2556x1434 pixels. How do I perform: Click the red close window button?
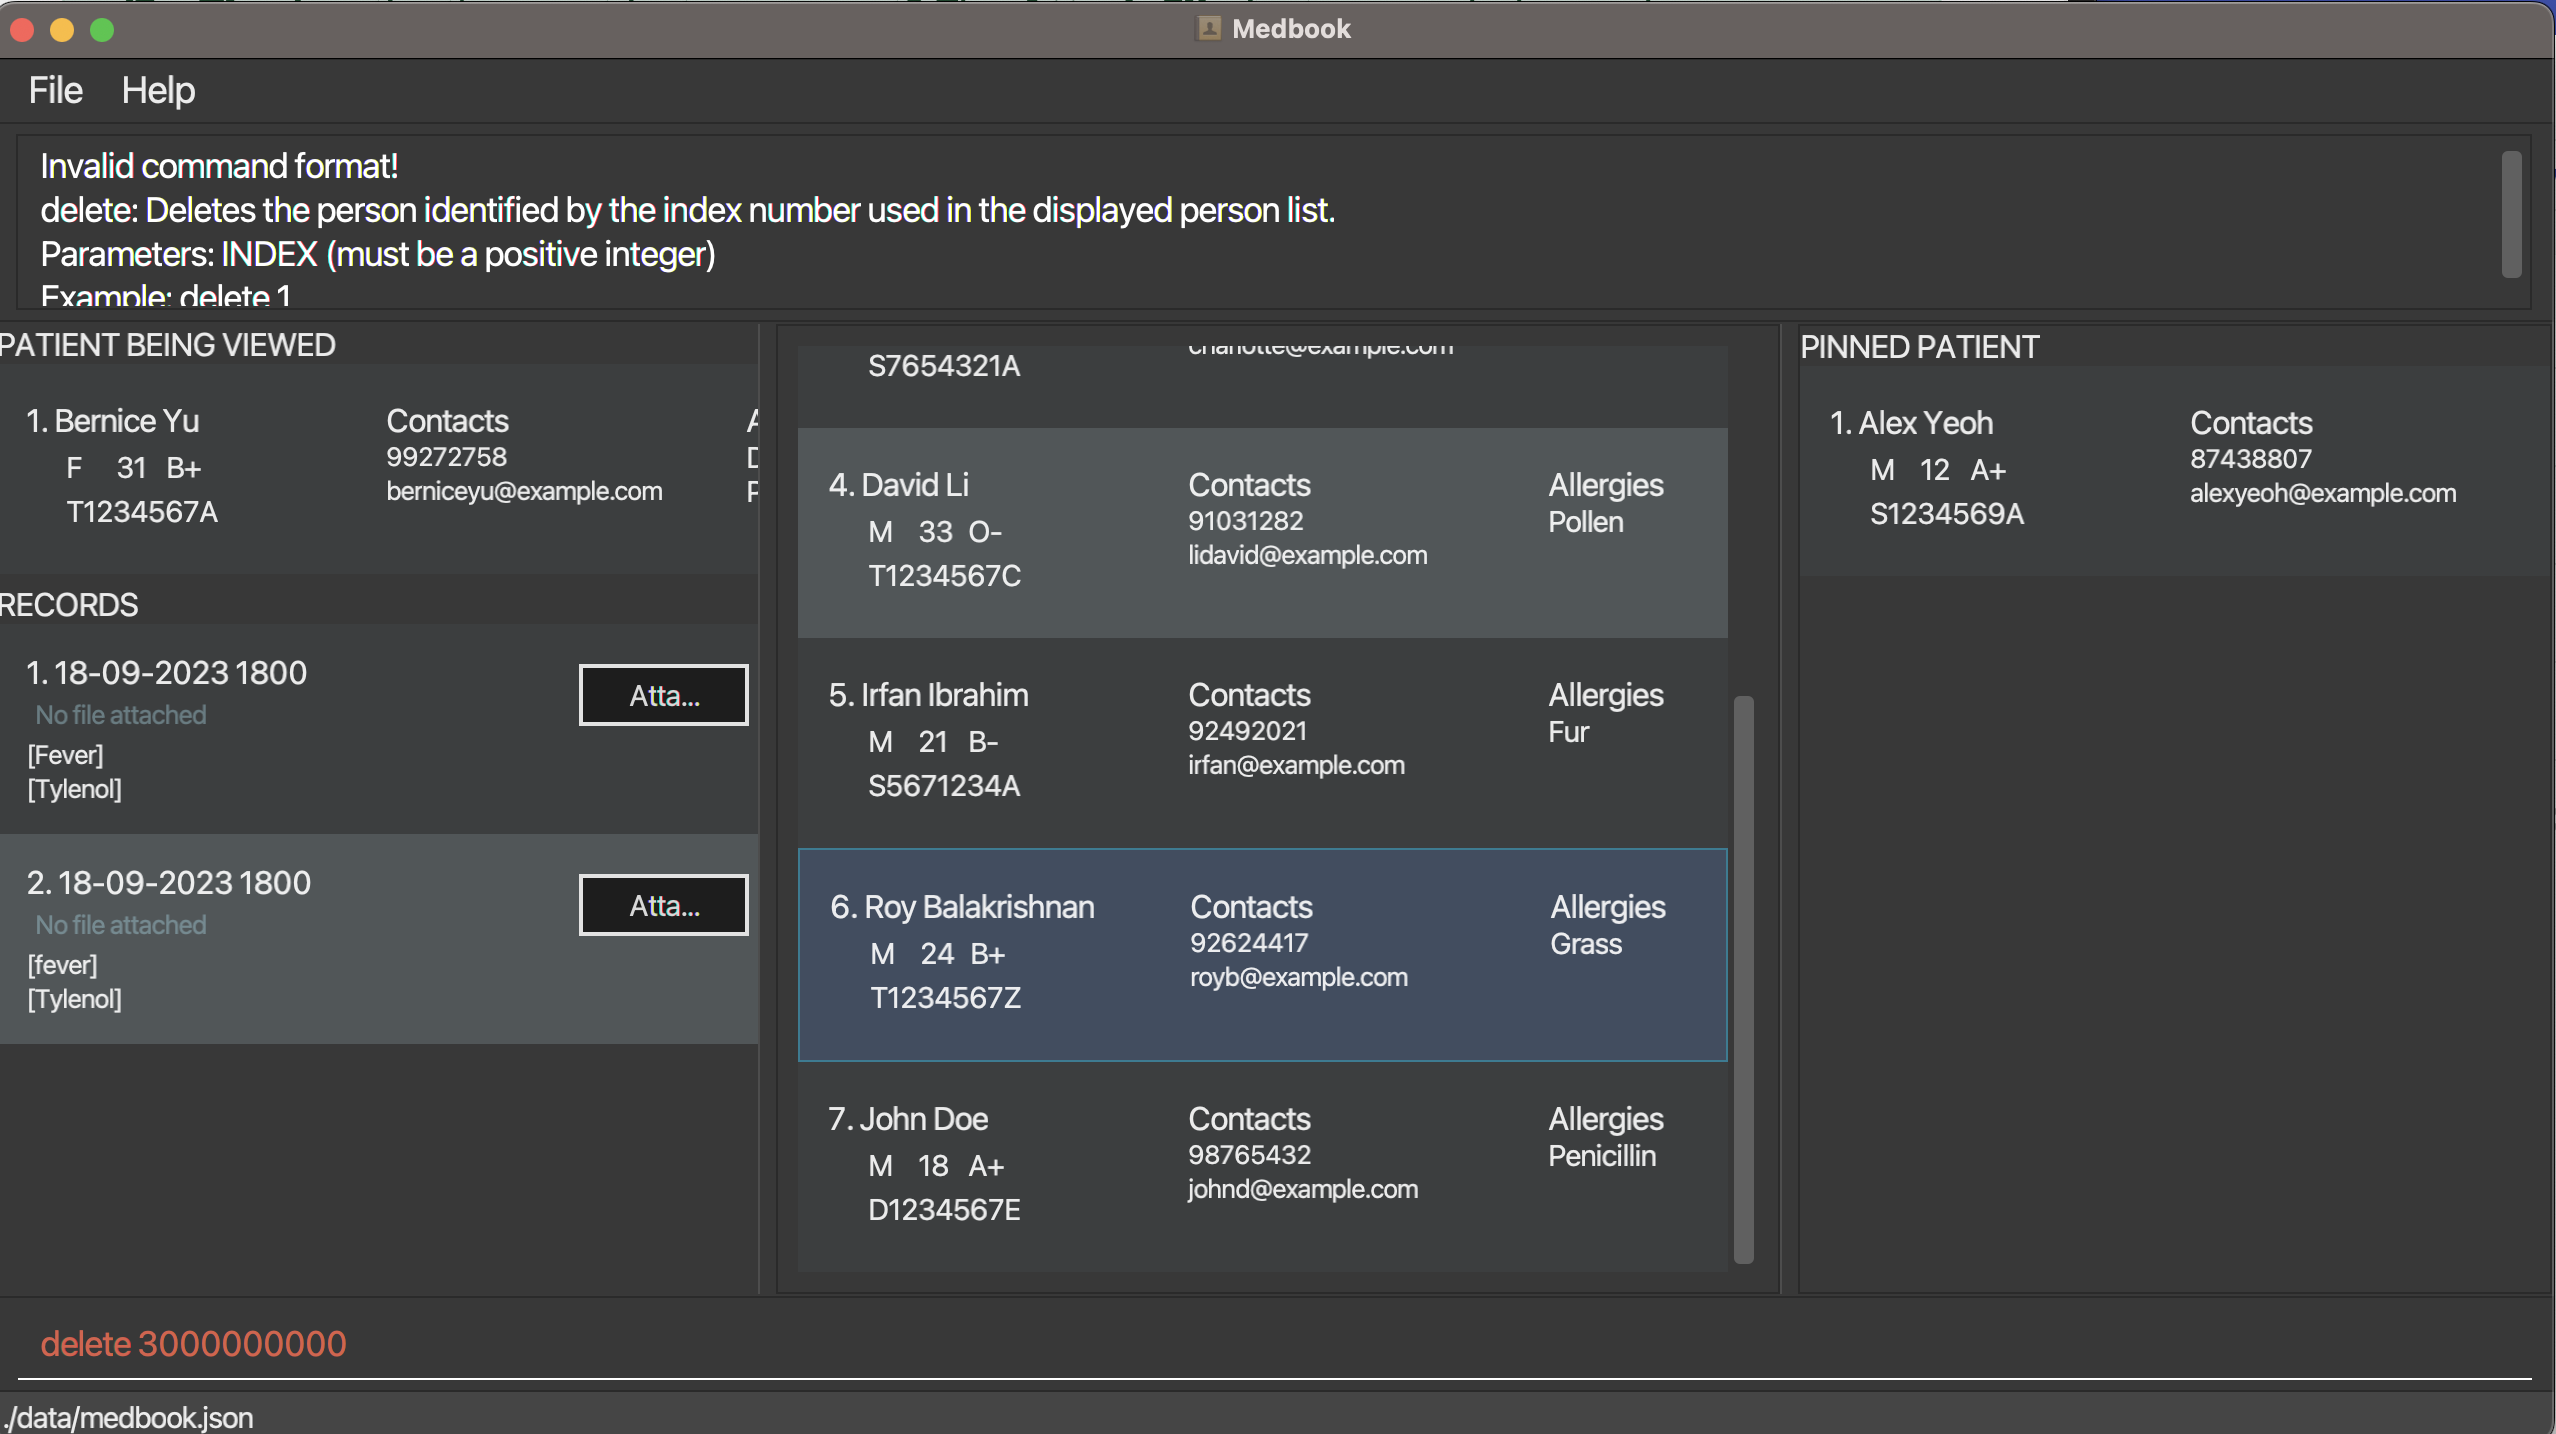(22, 30)
